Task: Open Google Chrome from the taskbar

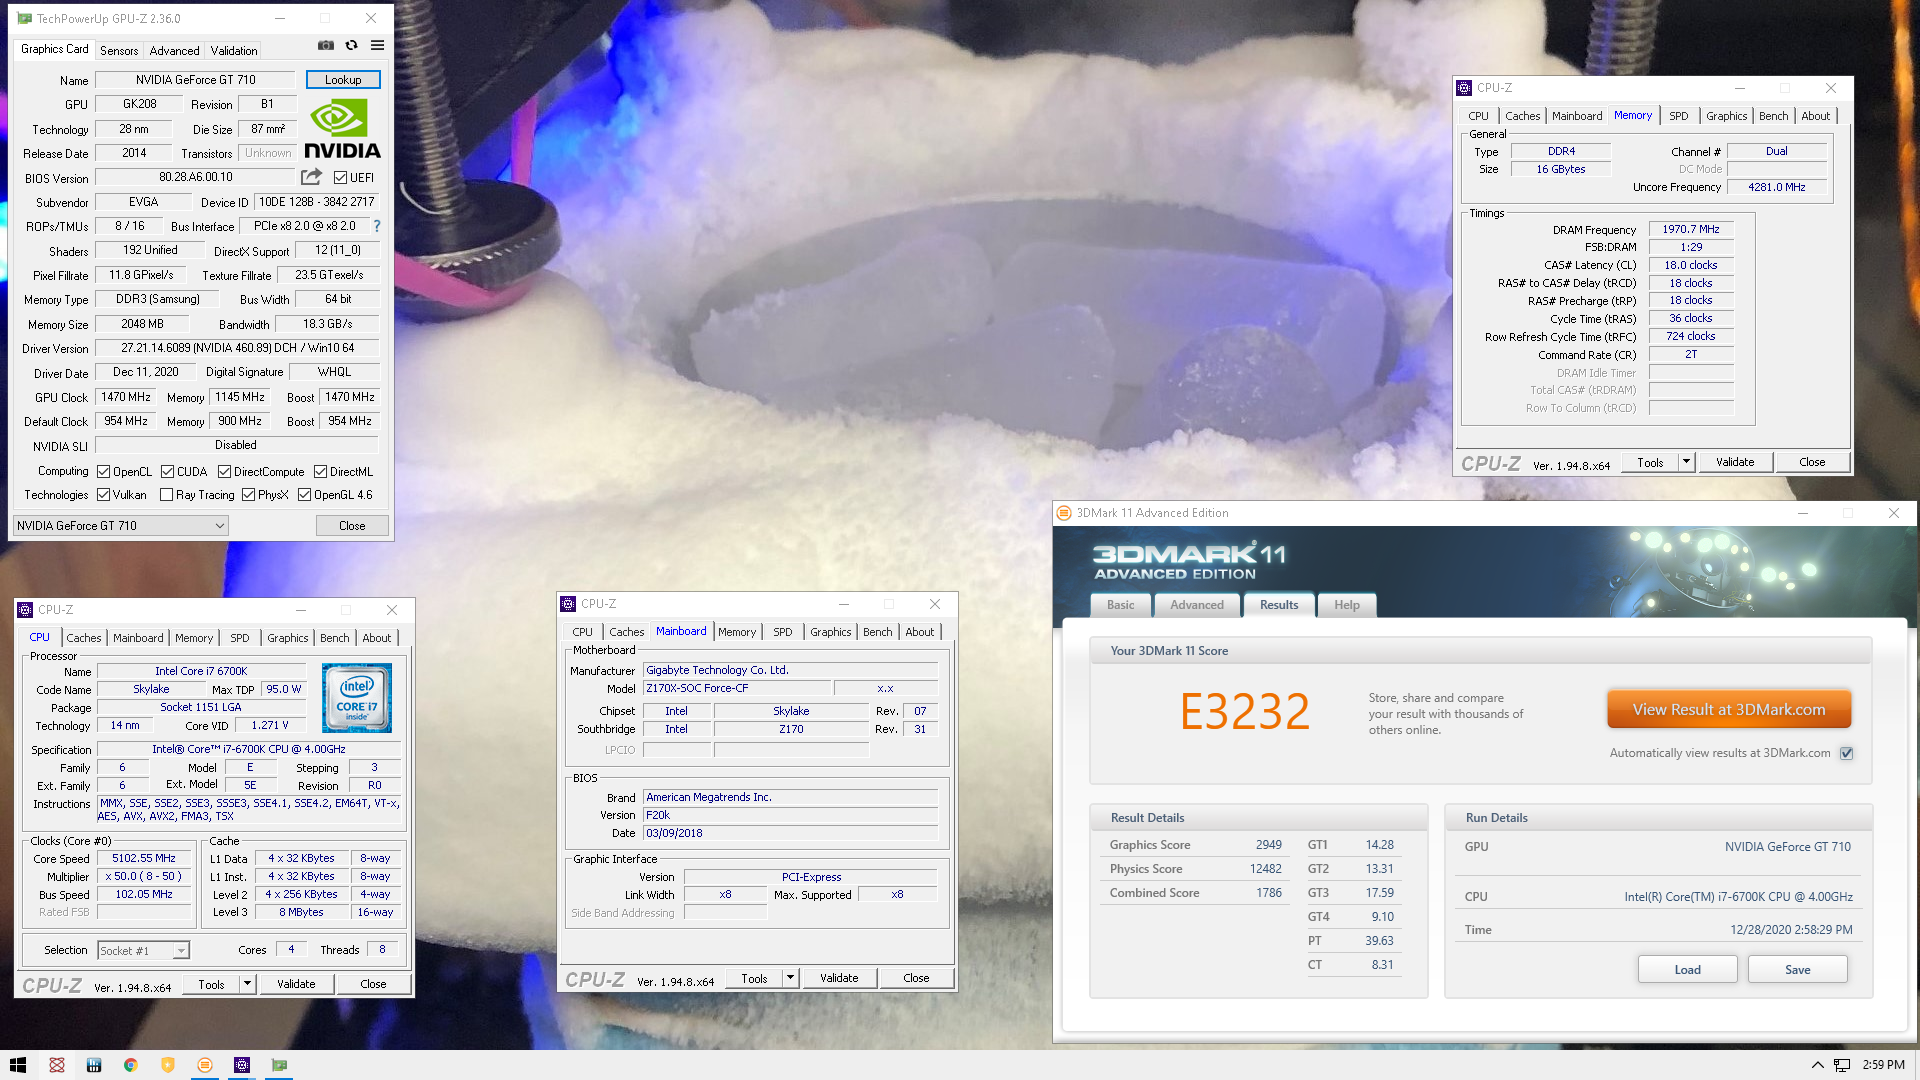Action: point(130,1065)
